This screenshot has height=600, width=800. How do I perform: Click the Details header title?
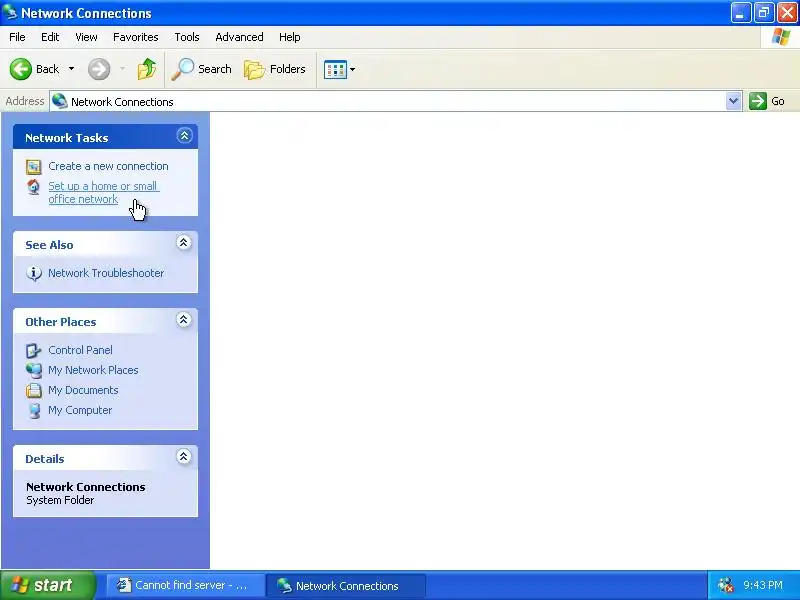click(45, 459)
